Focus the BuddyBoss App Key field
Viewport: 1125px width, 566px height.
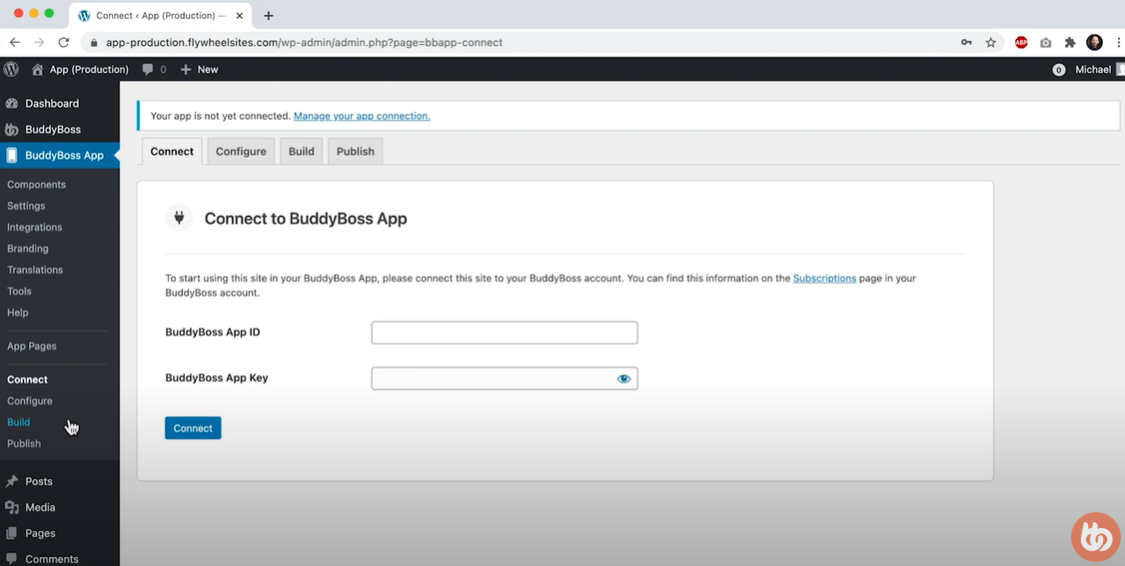(504, 379)
